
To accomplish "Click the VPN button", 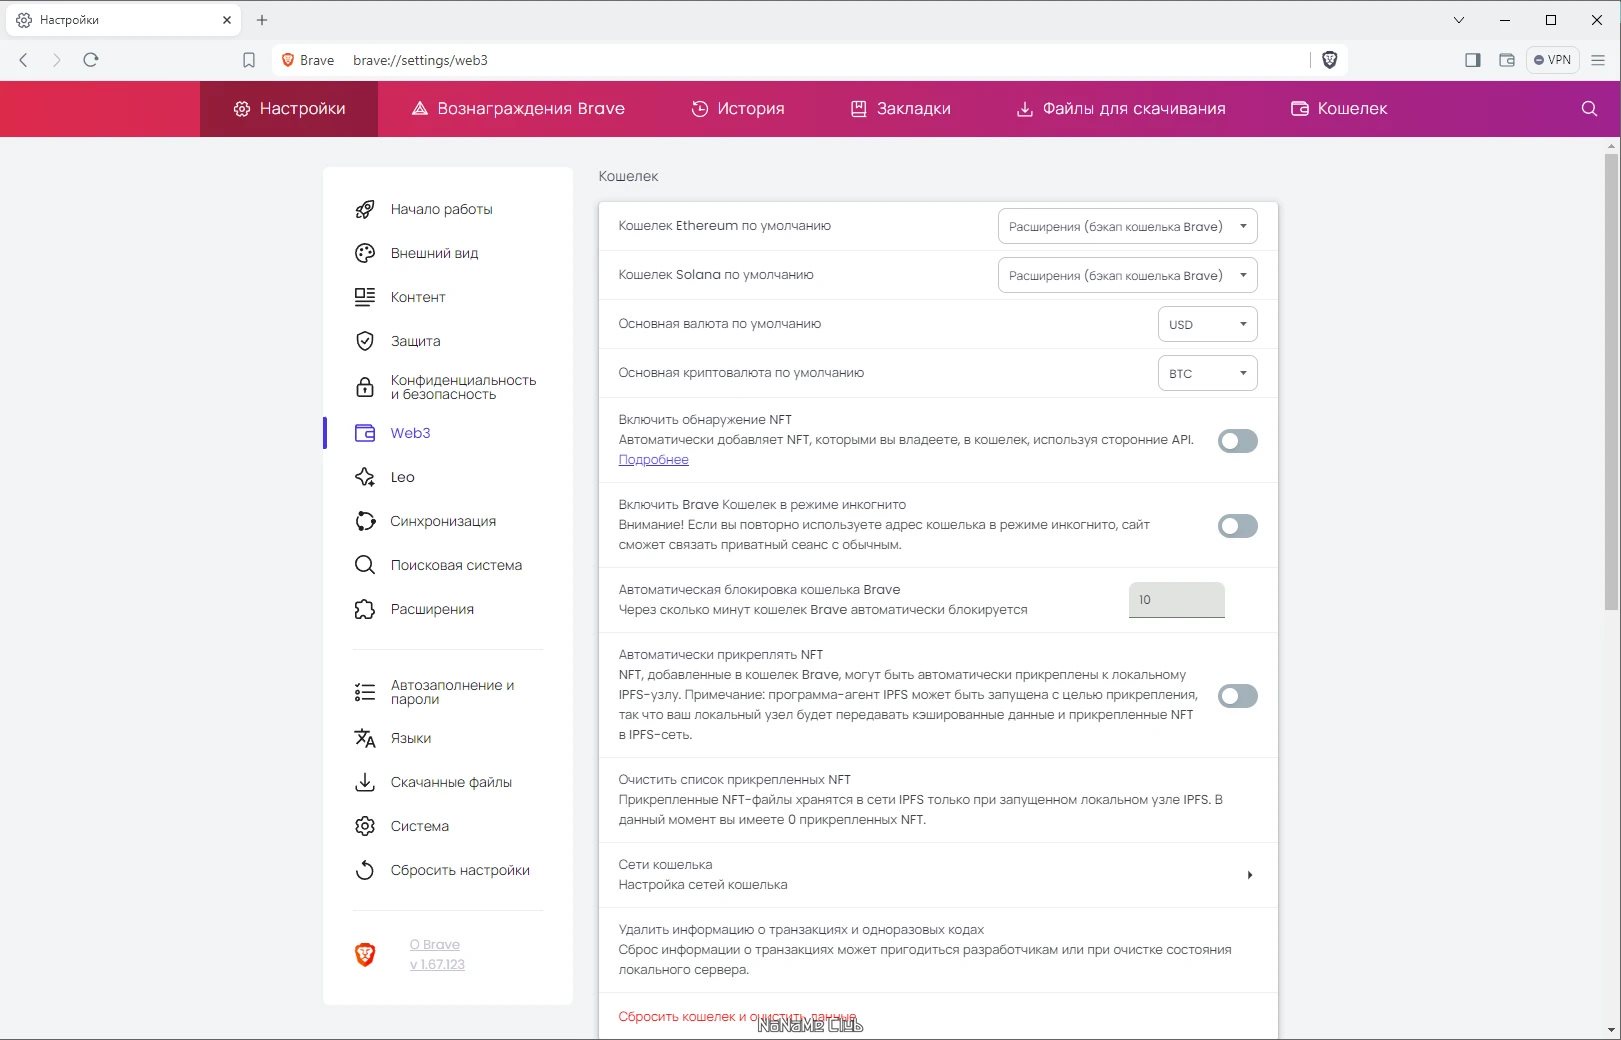I will (x=1552, y=60).
